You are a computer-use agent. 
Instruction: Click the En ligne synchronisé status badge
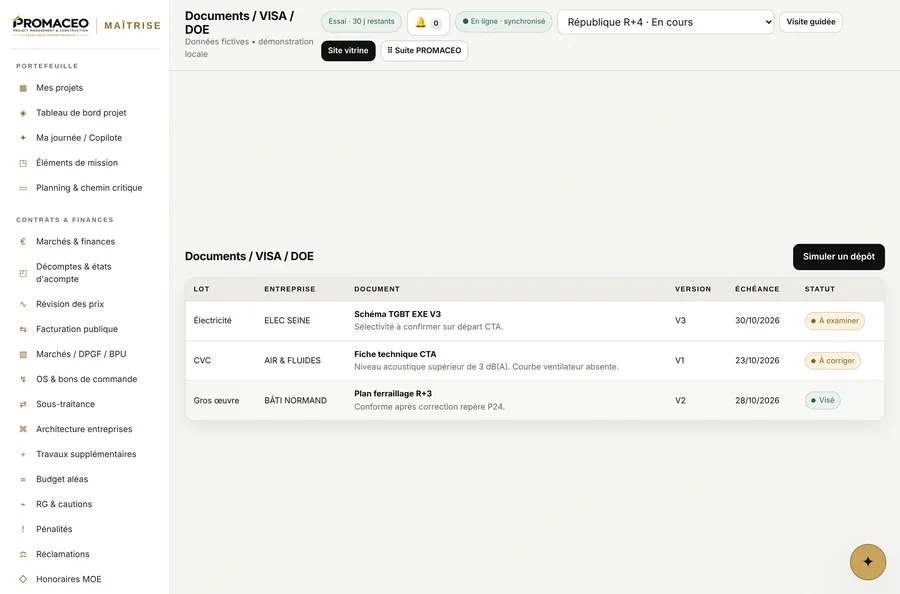pos(503,22)
